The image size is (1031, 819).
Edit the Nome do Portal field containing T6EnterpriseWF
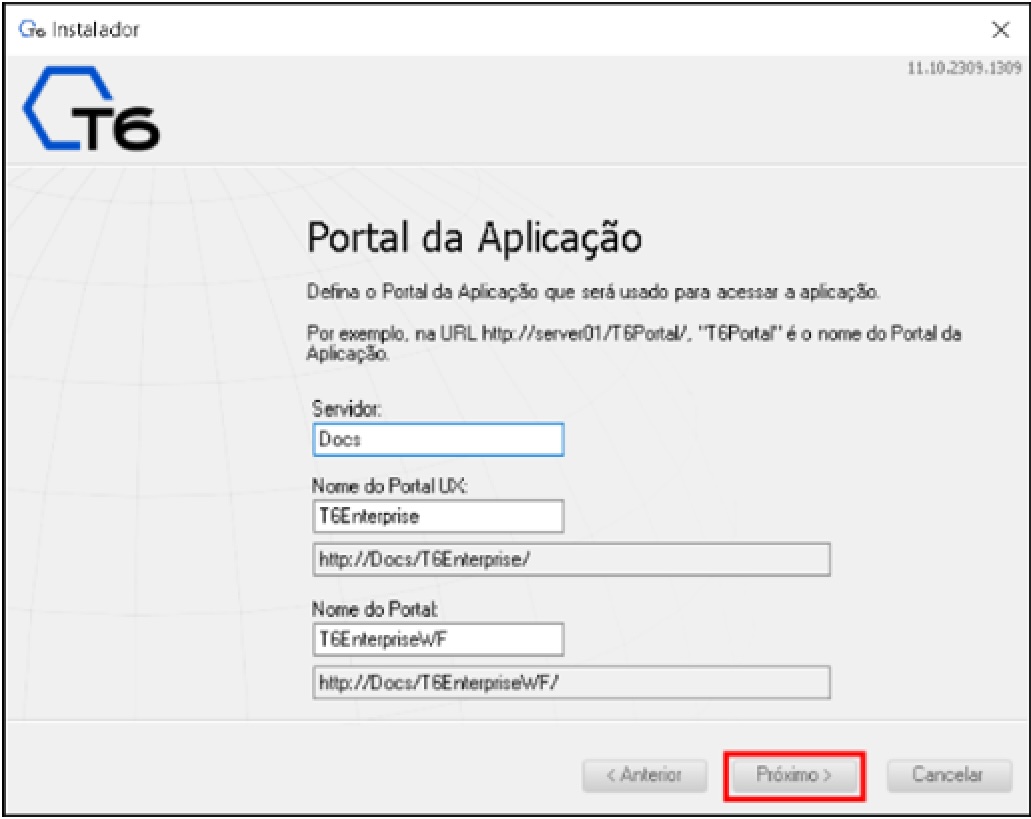(438, 640)
